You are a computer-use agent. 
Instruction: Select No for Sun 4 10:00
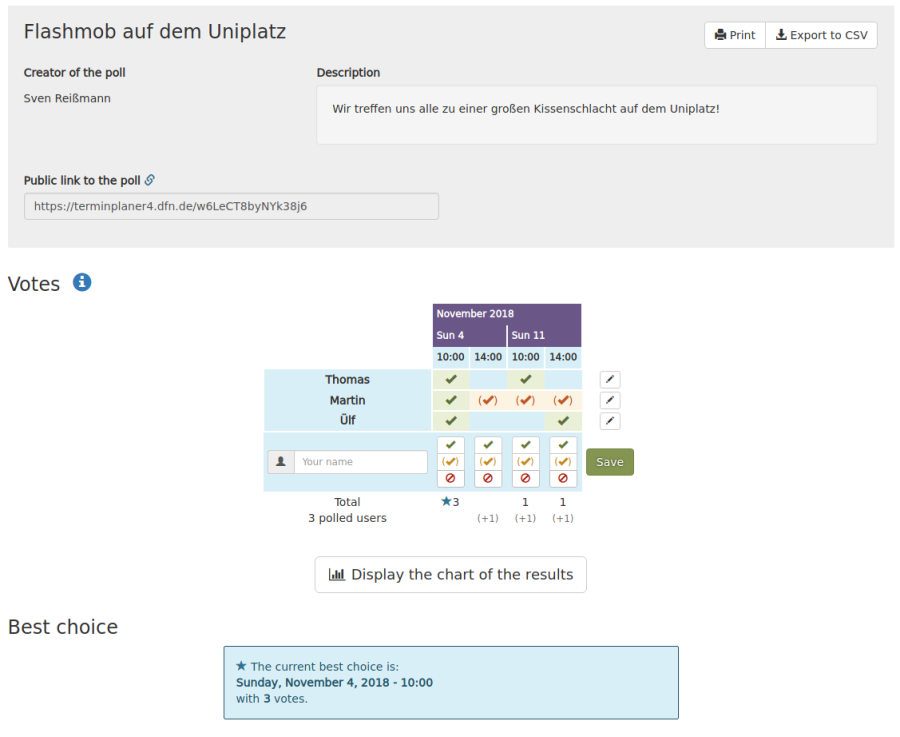click(451, 479)
